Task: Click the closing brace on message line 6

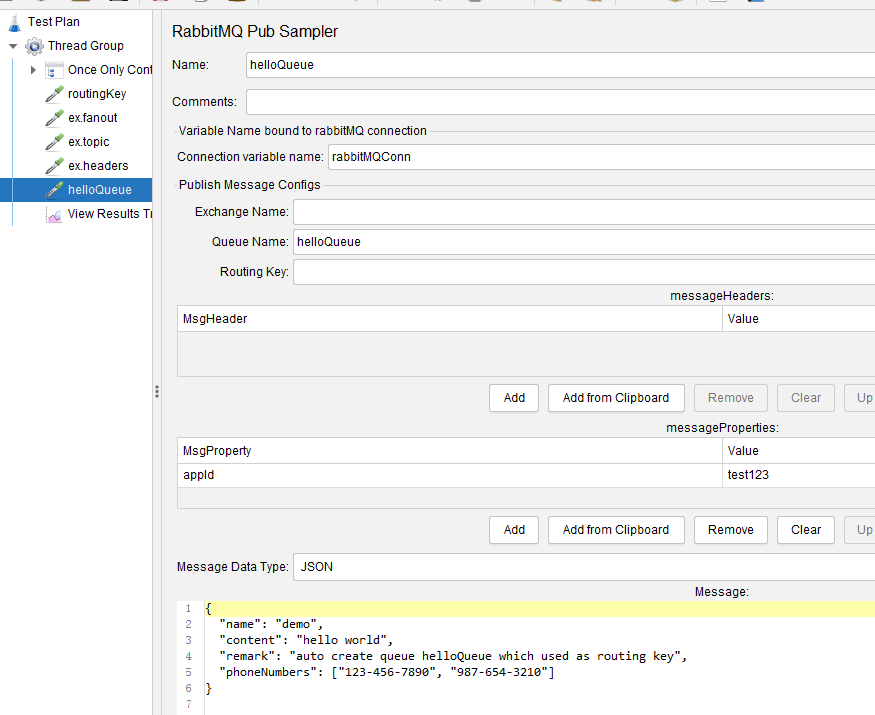Action: 209,689
